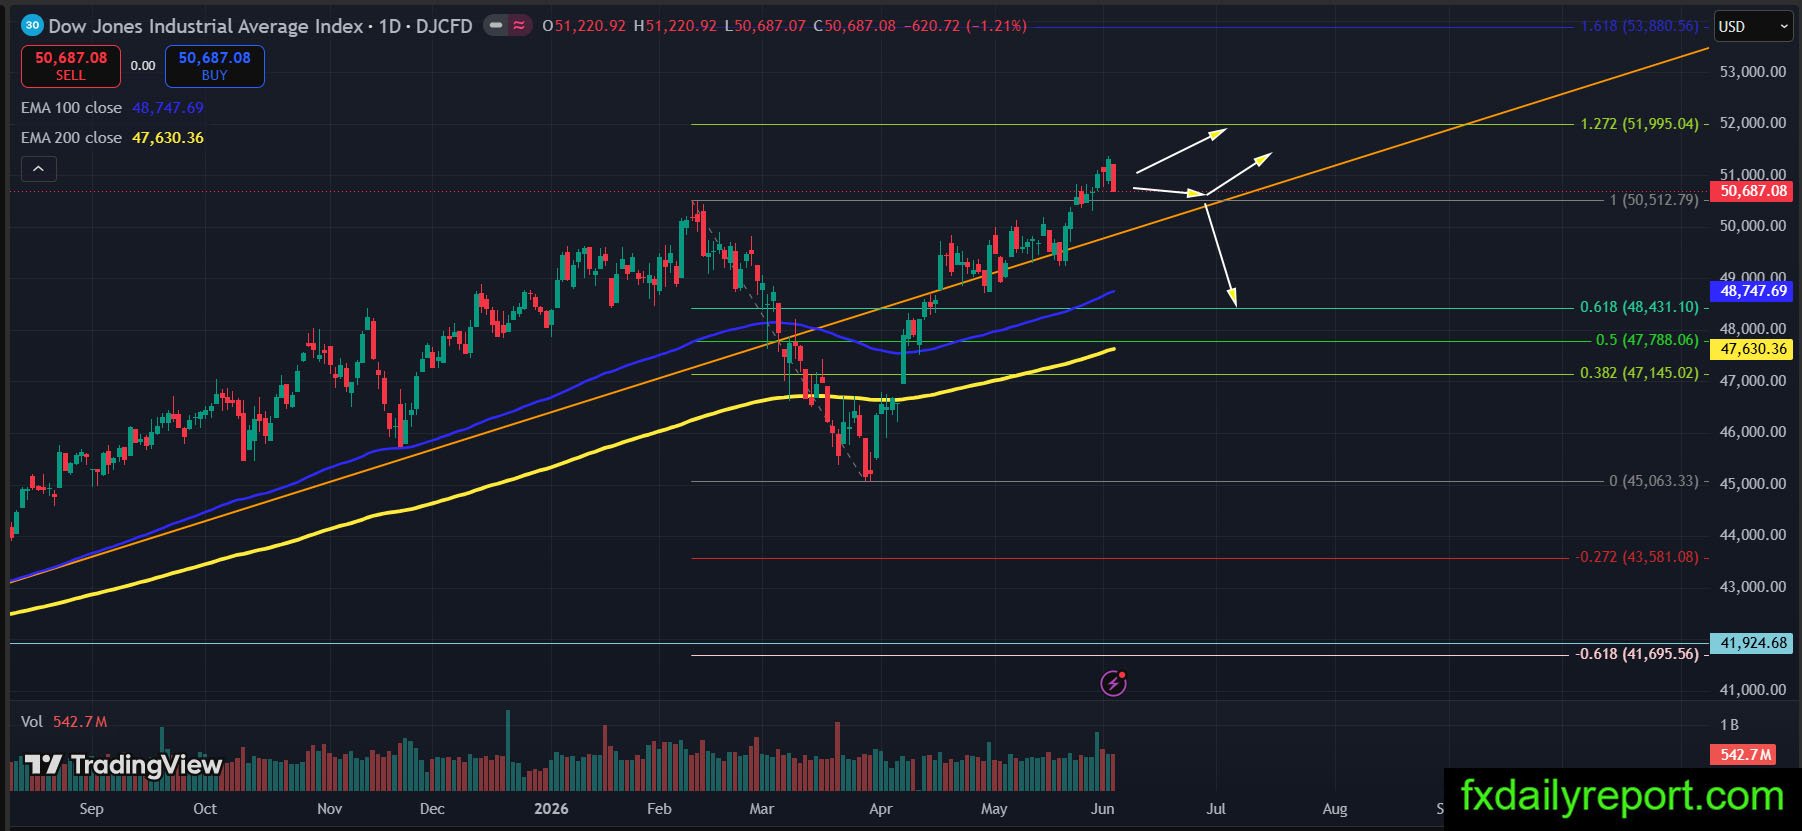
Task: Click the May label on the time axis
Action: coord(994,809)
